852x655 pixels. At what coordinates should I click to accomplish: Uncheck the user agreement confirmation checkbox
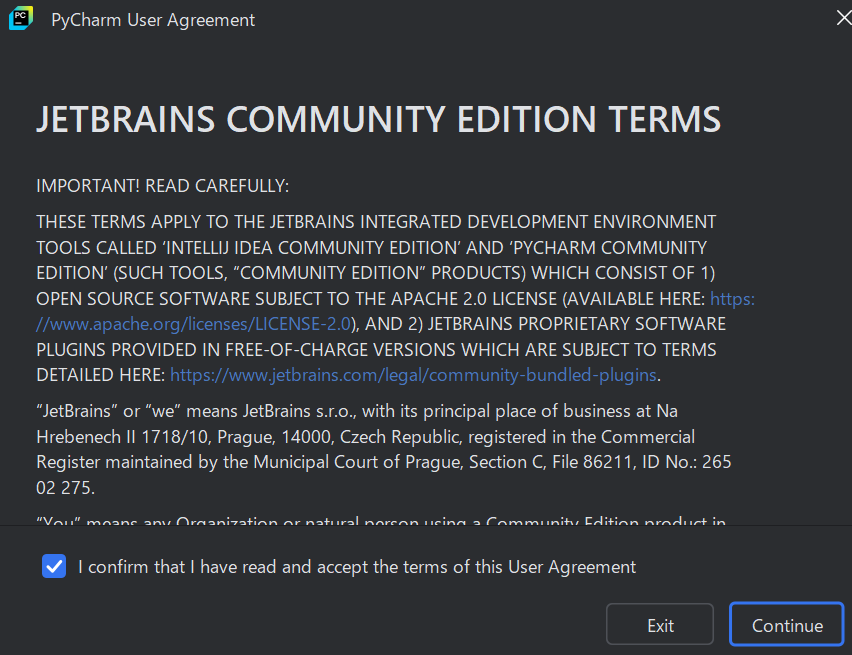point(54,566)
